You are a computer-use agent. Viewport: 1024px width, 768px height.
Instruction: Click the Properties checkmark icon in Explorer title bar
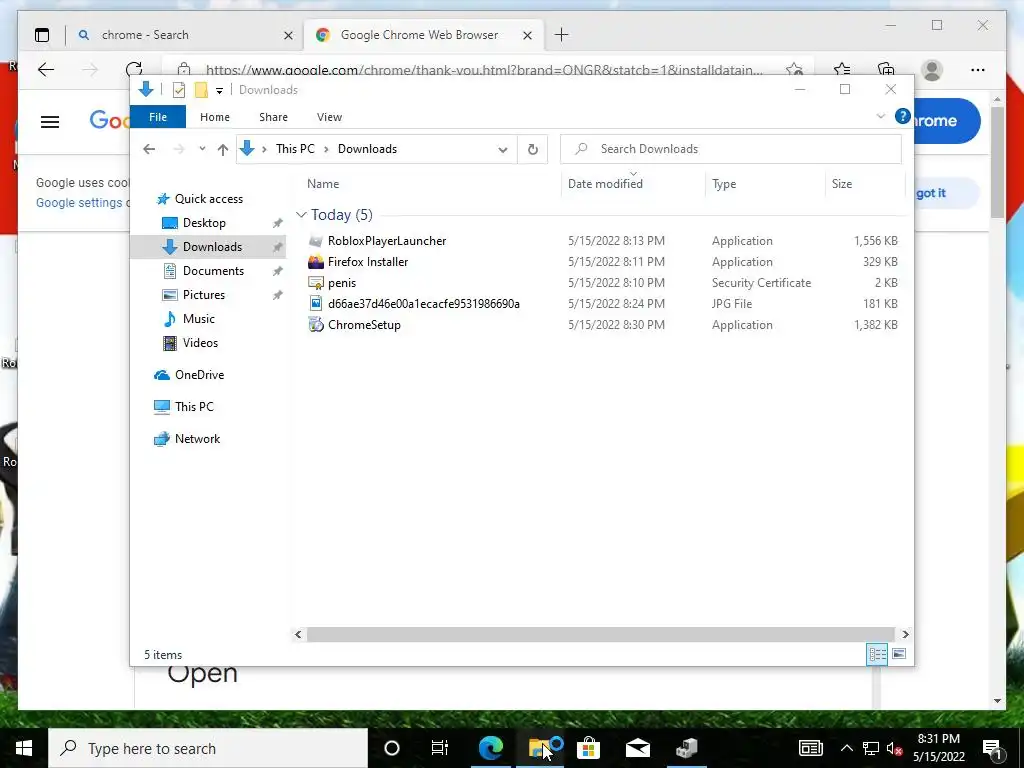179,90
